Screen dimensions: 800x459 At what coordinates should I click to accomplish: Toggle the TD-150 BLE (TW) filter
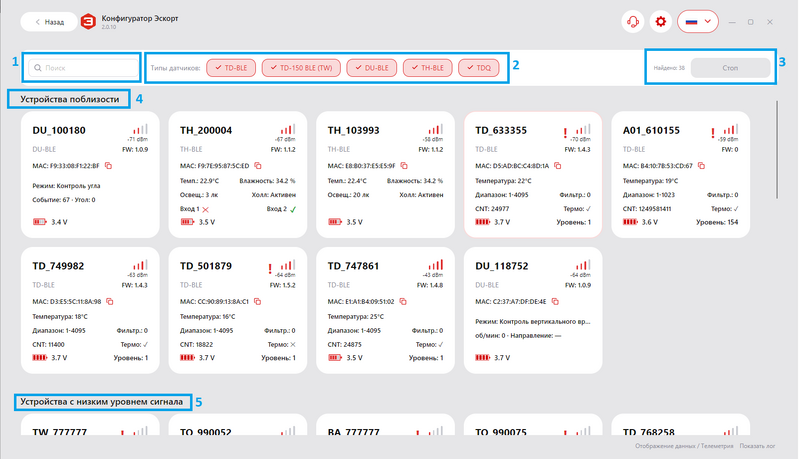pos(301,68)
